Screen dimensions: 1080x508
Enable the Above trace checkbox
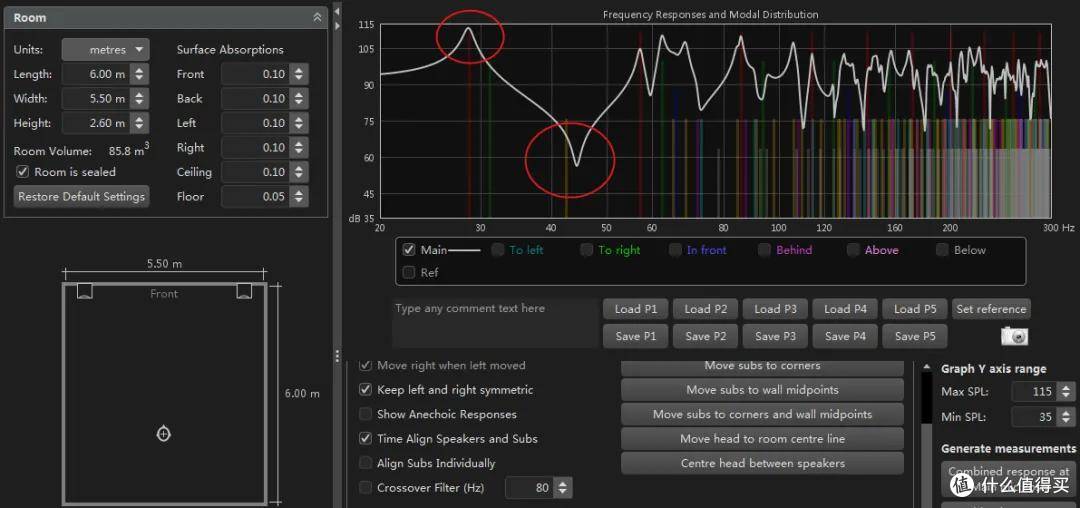[x=853, y=250]
